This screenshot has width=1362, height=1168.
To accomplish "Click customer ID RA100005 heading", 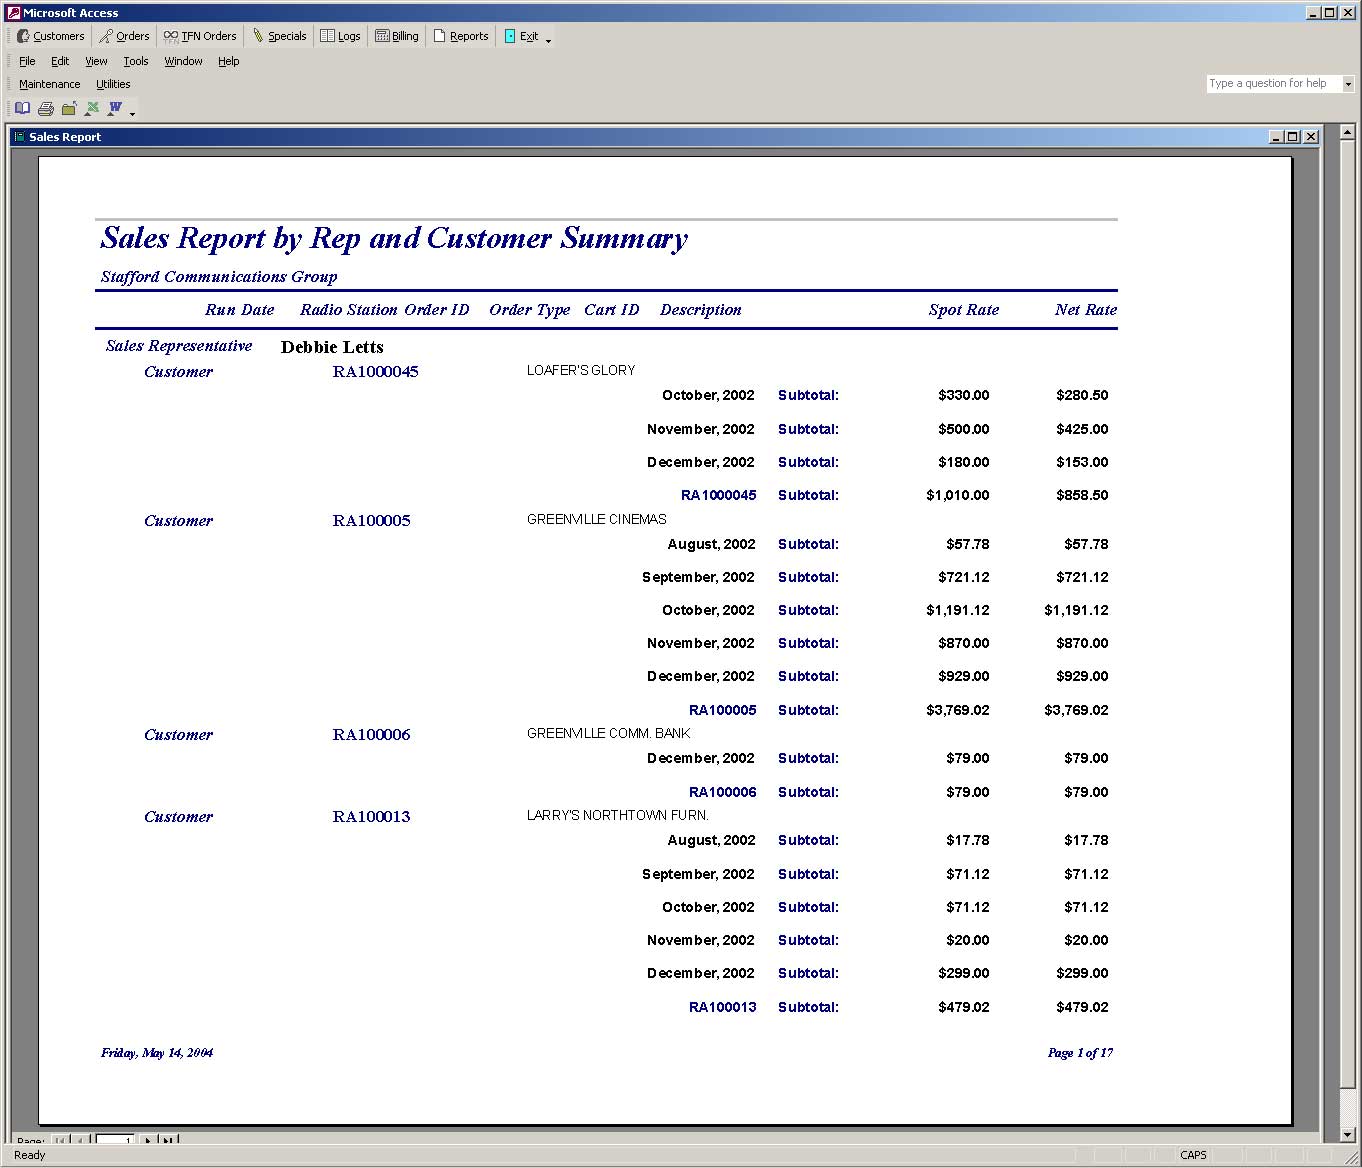I will click(371, 521).
